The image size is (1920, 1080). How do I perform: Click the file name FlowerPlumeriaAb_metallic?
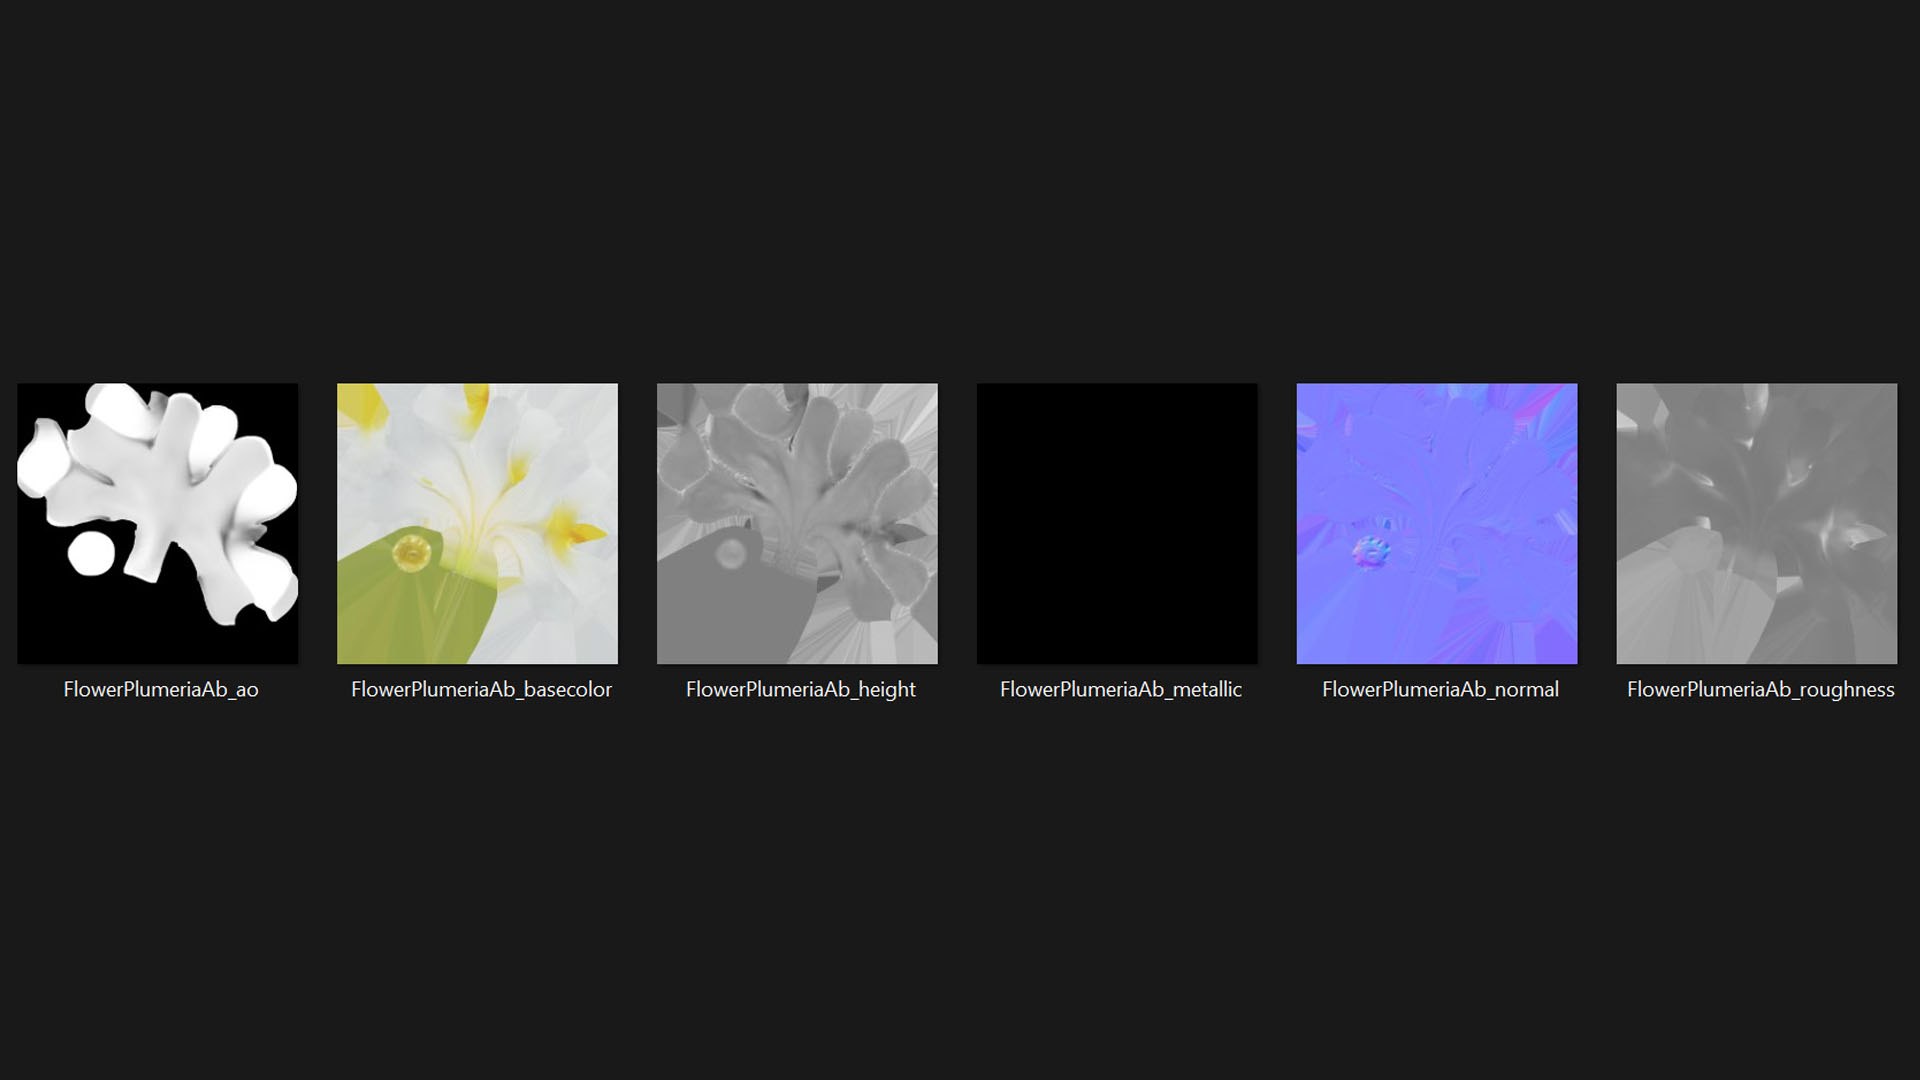1121,689
